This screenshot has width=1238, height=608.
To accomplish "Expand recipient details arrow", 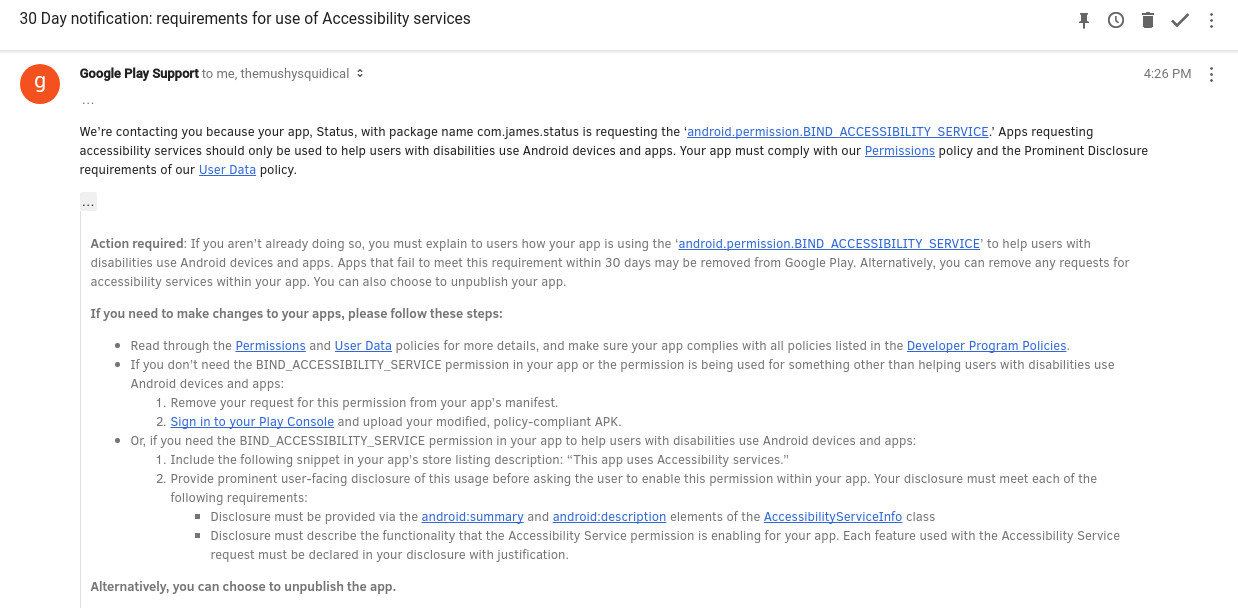I will coord(360,74).
